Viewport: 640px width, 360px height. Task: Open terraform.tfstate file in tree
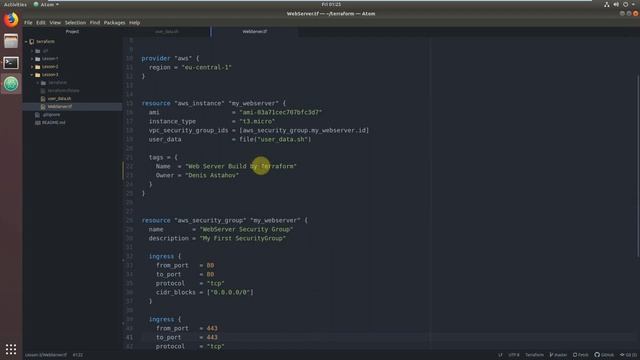point(63,91)
